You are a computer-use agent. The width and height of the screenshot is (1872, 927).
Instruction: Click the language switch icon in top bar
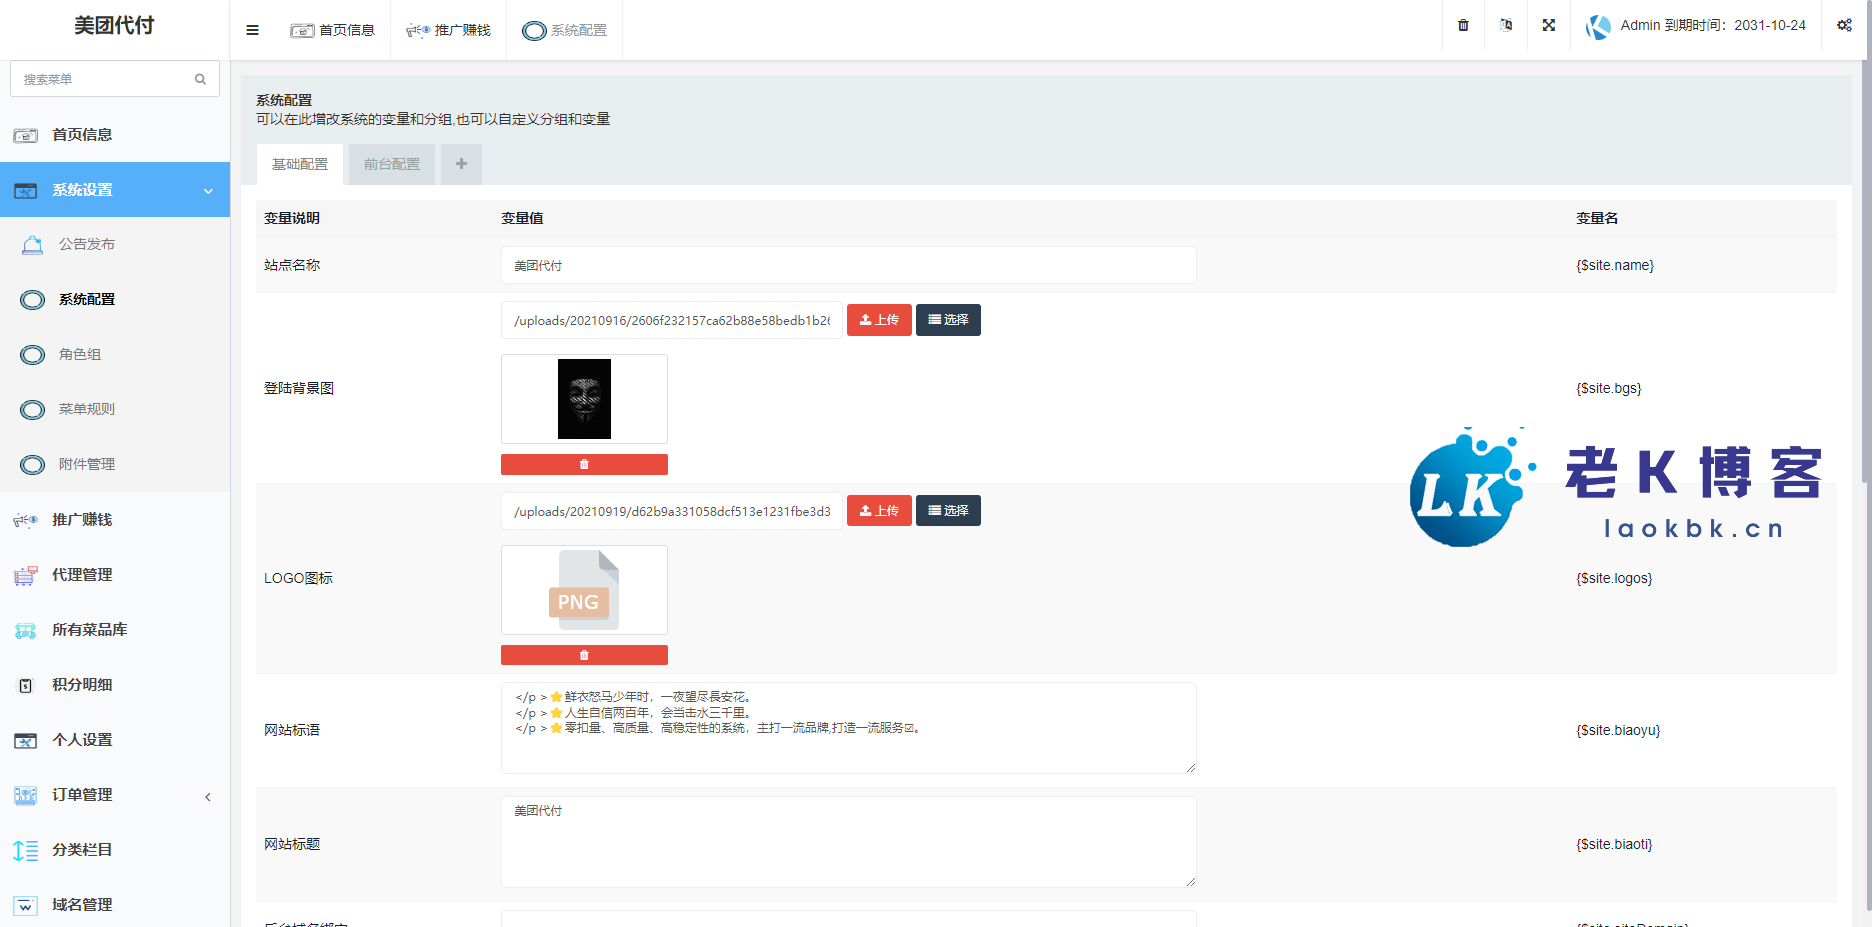1506,25
